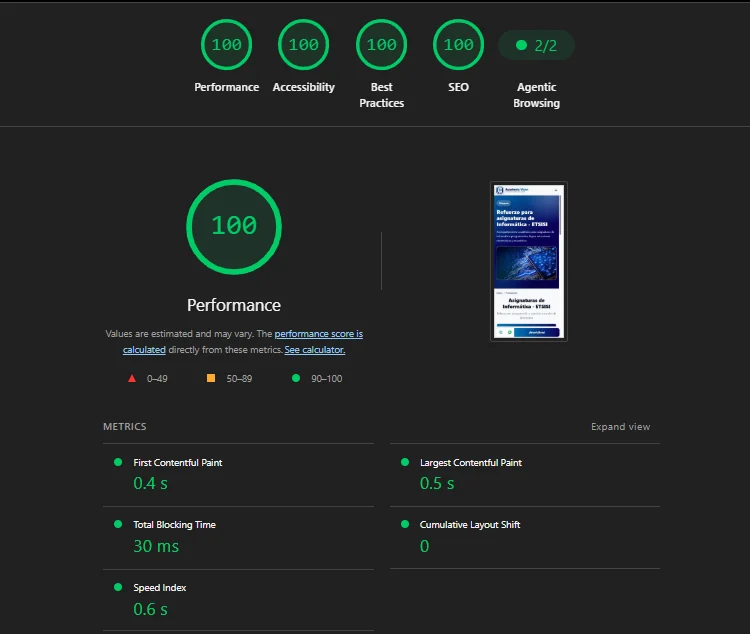
Task: Open the Accessibility category label
Action: pos(304,87)
